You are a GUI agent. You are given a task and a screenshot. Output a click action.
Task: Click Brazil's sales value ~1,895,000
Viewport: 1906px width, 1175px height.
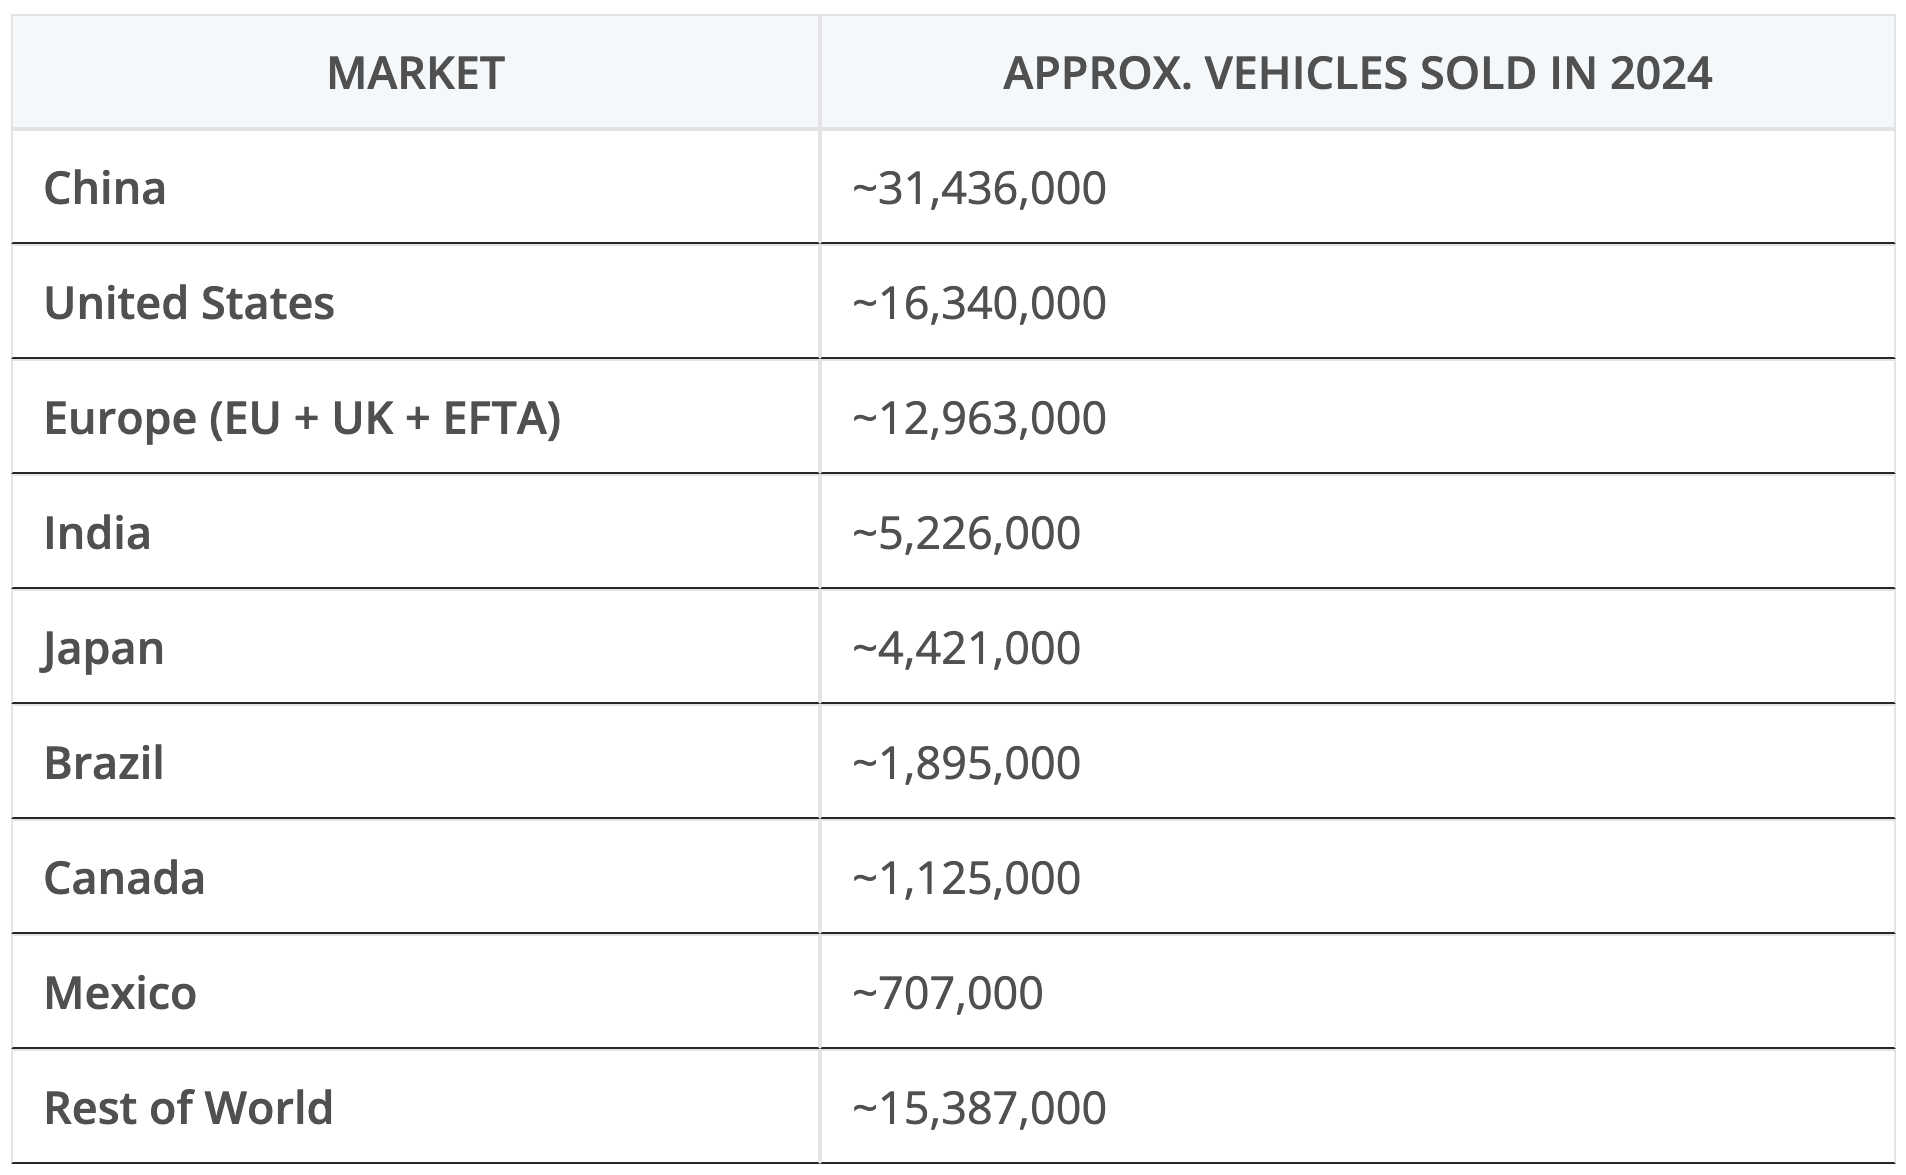966,763
